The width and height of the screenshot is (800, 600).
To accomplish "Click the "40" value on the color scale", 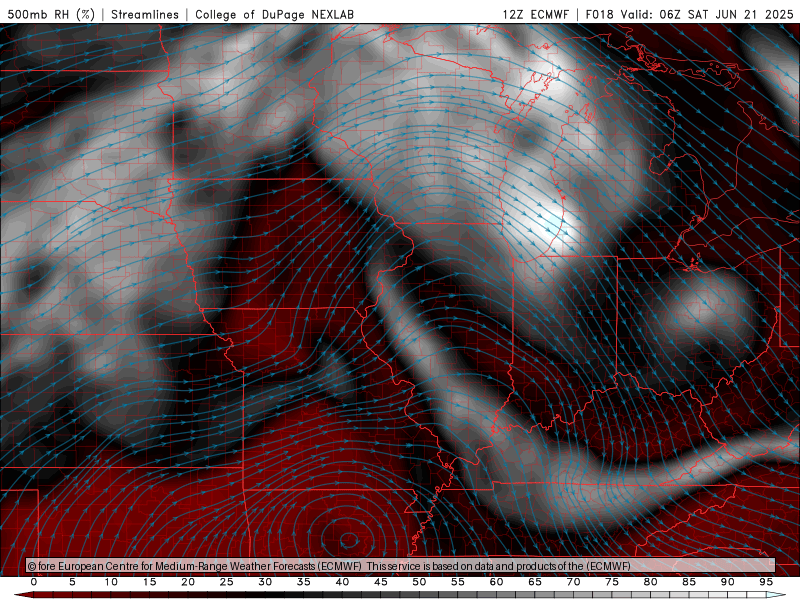I will coord(342,582).
